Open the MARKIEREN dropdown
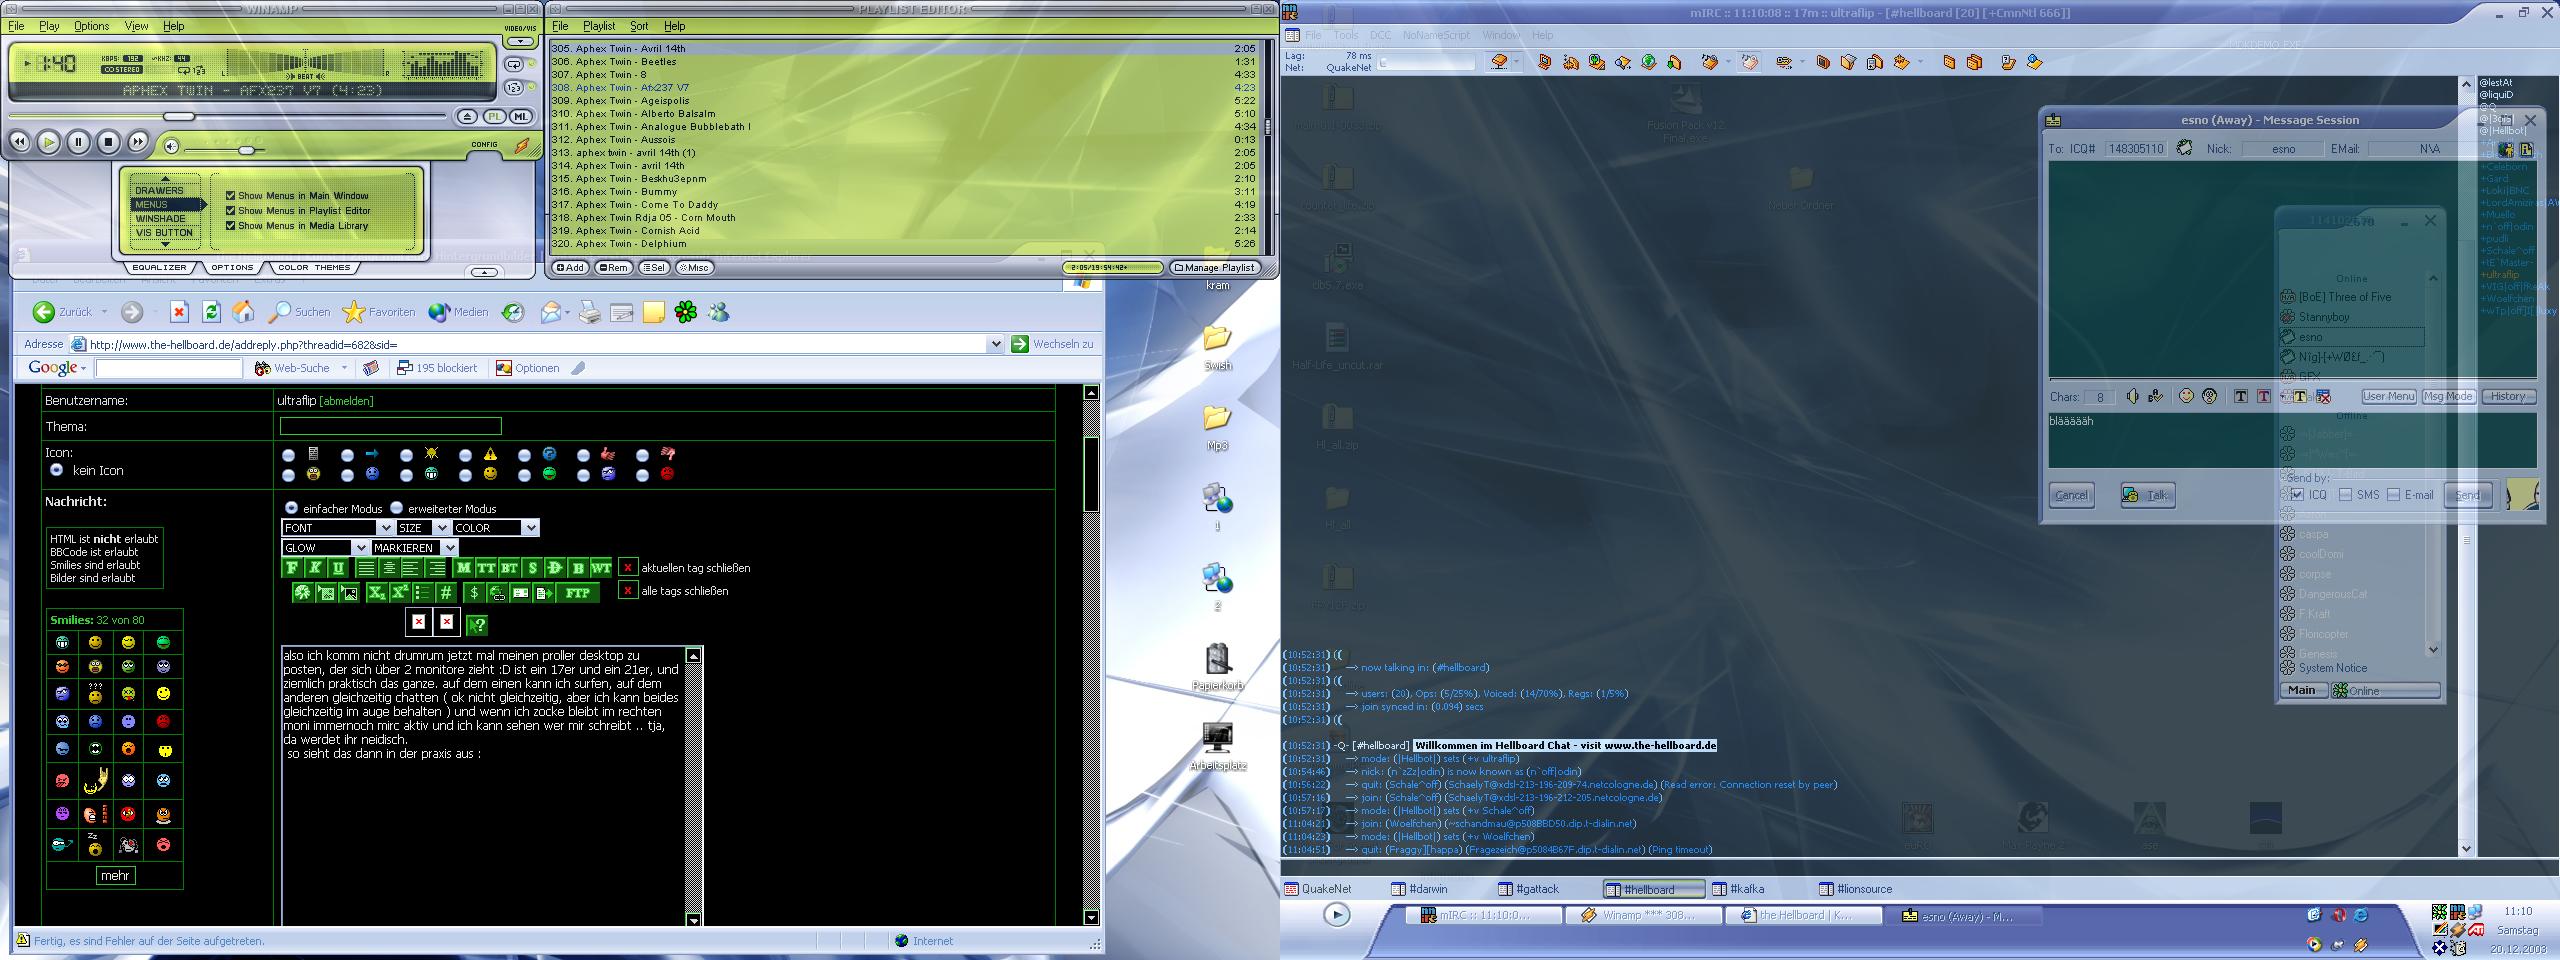 click(449, 548)
